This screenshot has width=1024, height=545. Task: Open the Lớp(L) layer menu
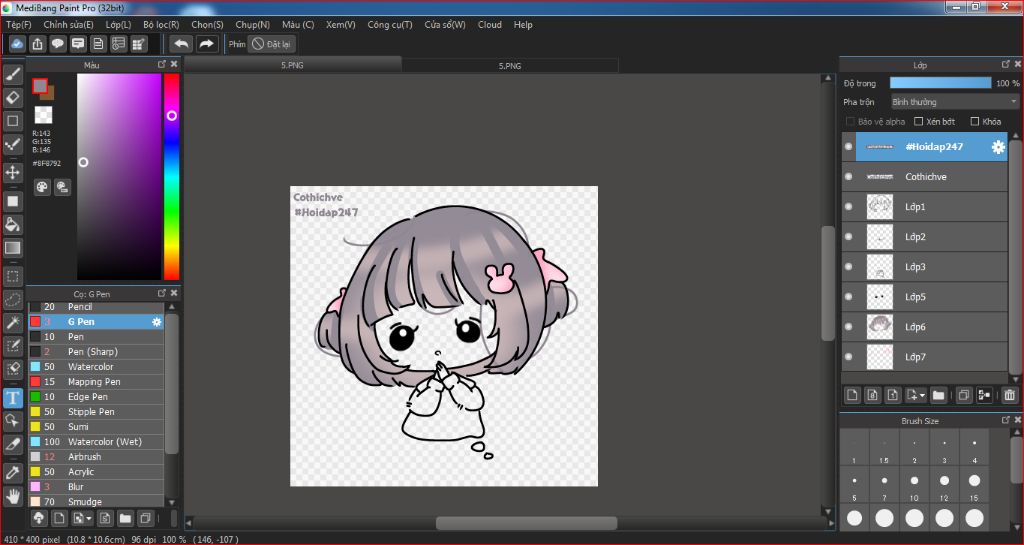click(118, 25)
